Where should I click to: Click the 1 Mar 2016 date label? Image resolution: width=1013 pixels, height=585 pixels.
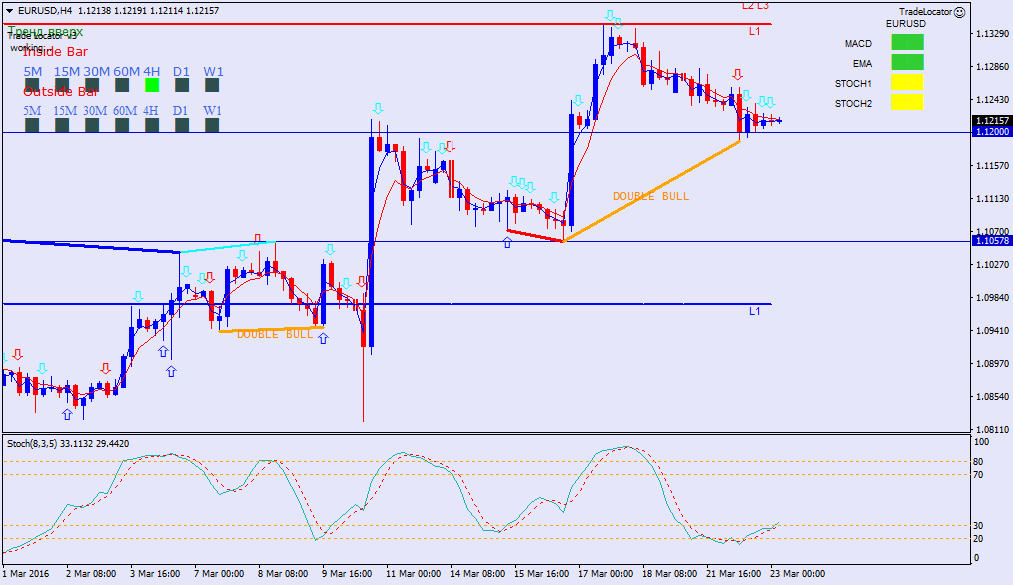pyautogui.click(x=26, y=573)
